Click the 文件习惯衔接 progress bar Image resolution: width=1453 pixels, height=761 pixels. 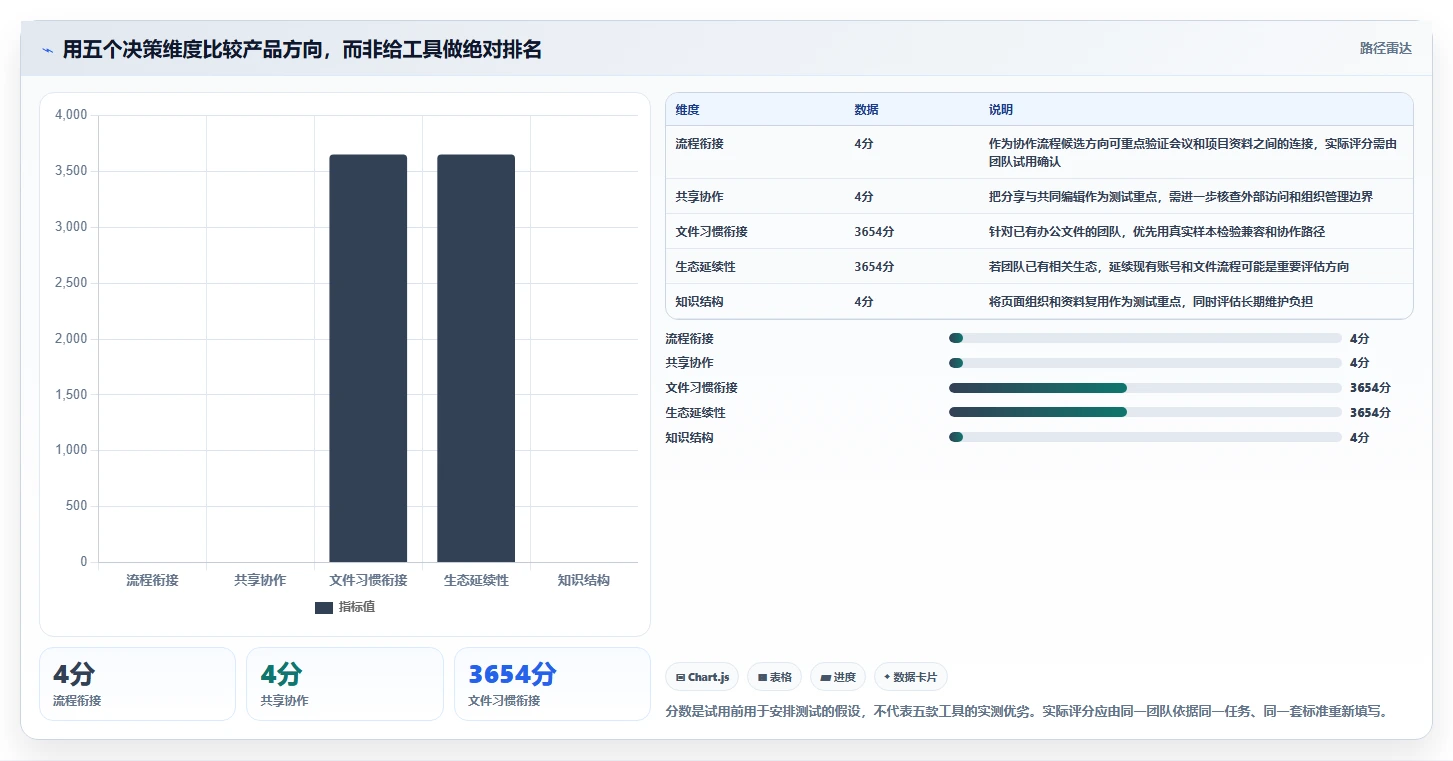pyautogui.click(x=1145, y=388)
